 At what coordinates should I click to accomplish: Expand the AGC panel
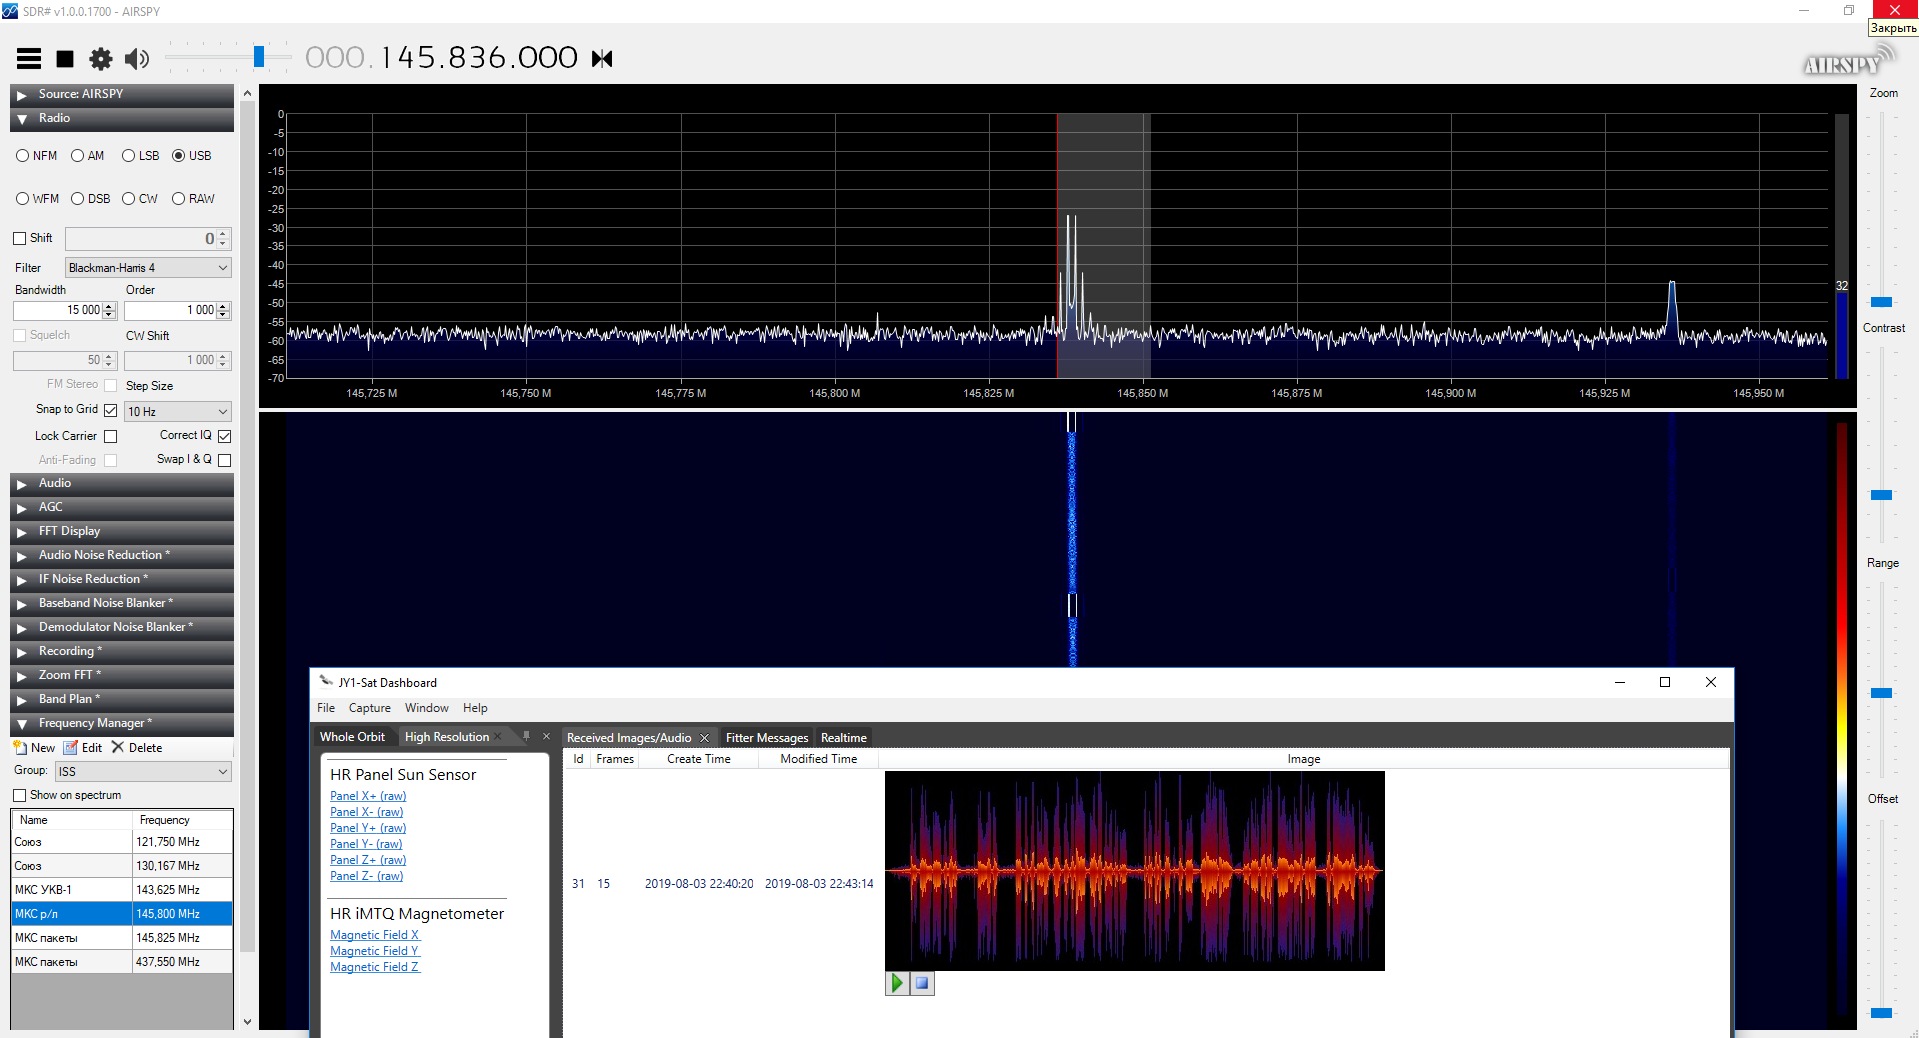pyautogui.click(x=122, y=507)
